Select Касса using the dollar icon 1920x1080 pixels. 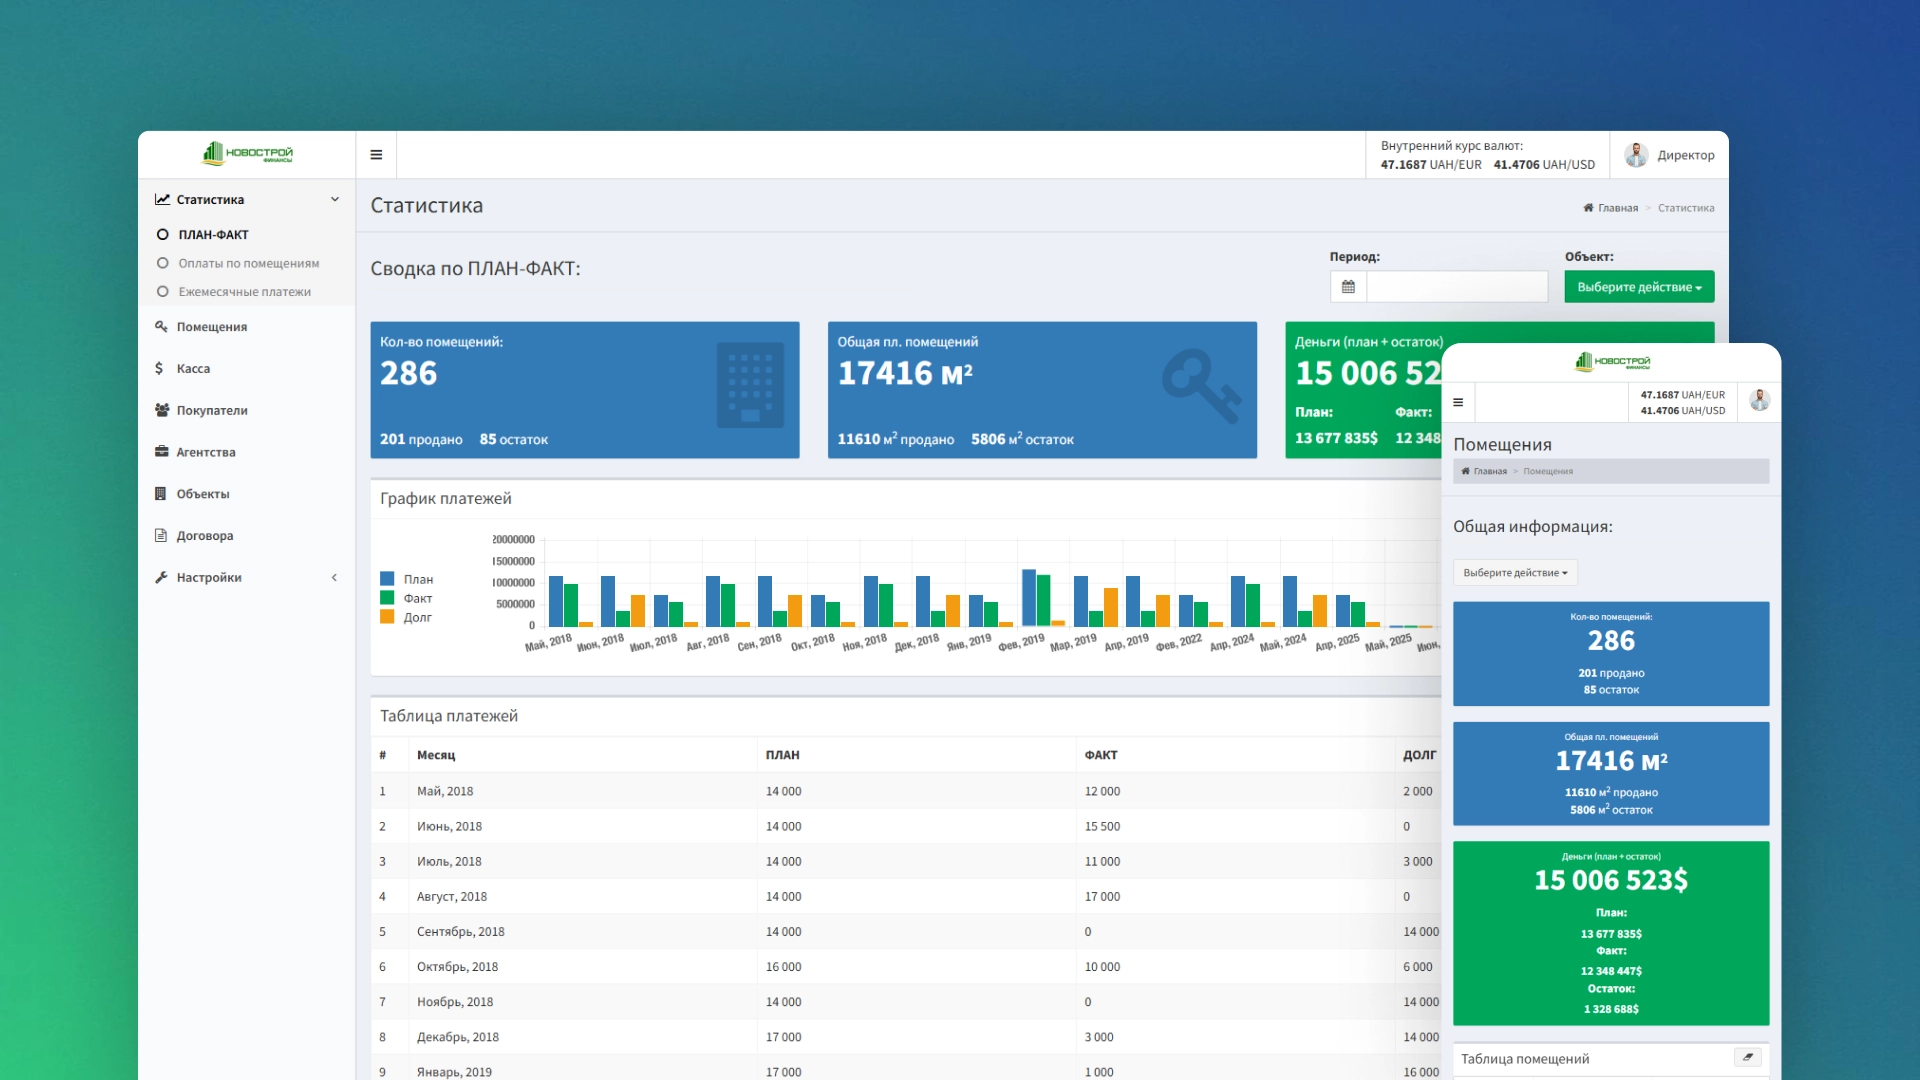tap(159, 368)
